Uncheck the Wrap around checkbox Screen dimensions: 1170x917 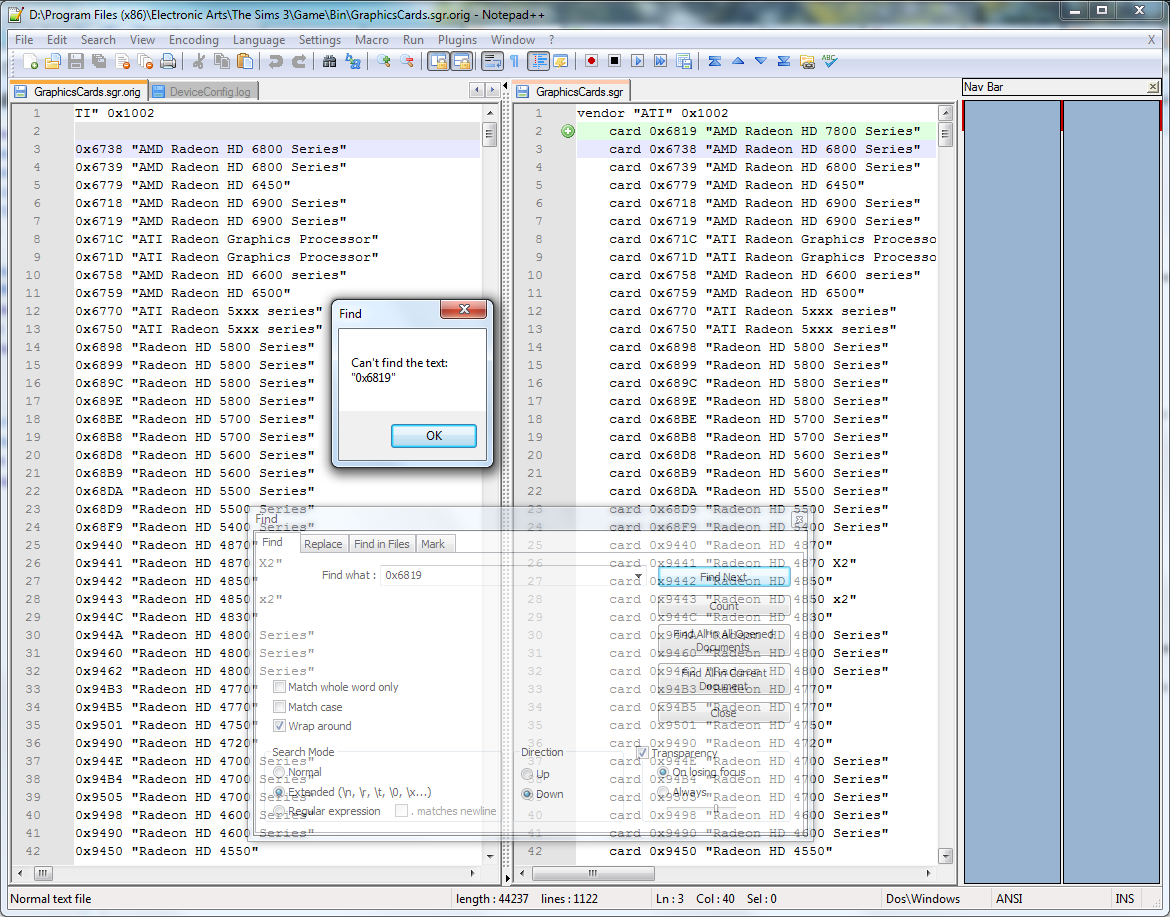click(280, 726)
